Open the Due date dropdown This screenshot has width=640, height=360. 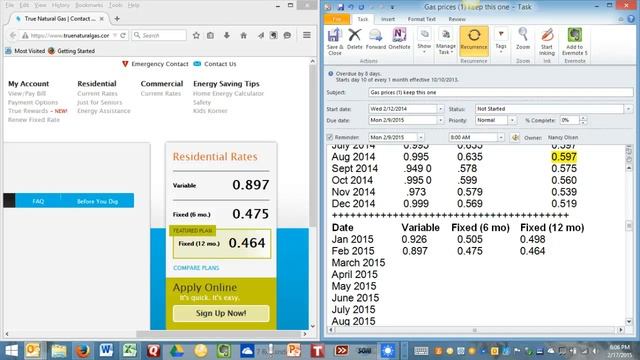point(440,120)
